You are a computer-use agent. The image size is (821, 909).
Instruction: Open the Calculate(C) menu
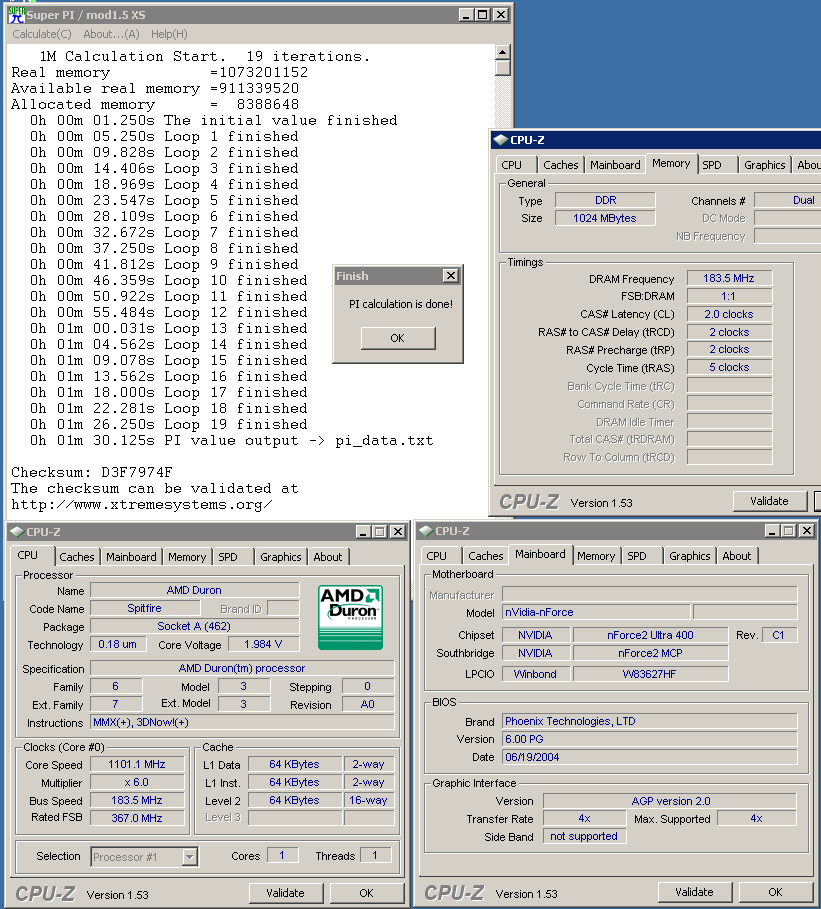(41, 34)
